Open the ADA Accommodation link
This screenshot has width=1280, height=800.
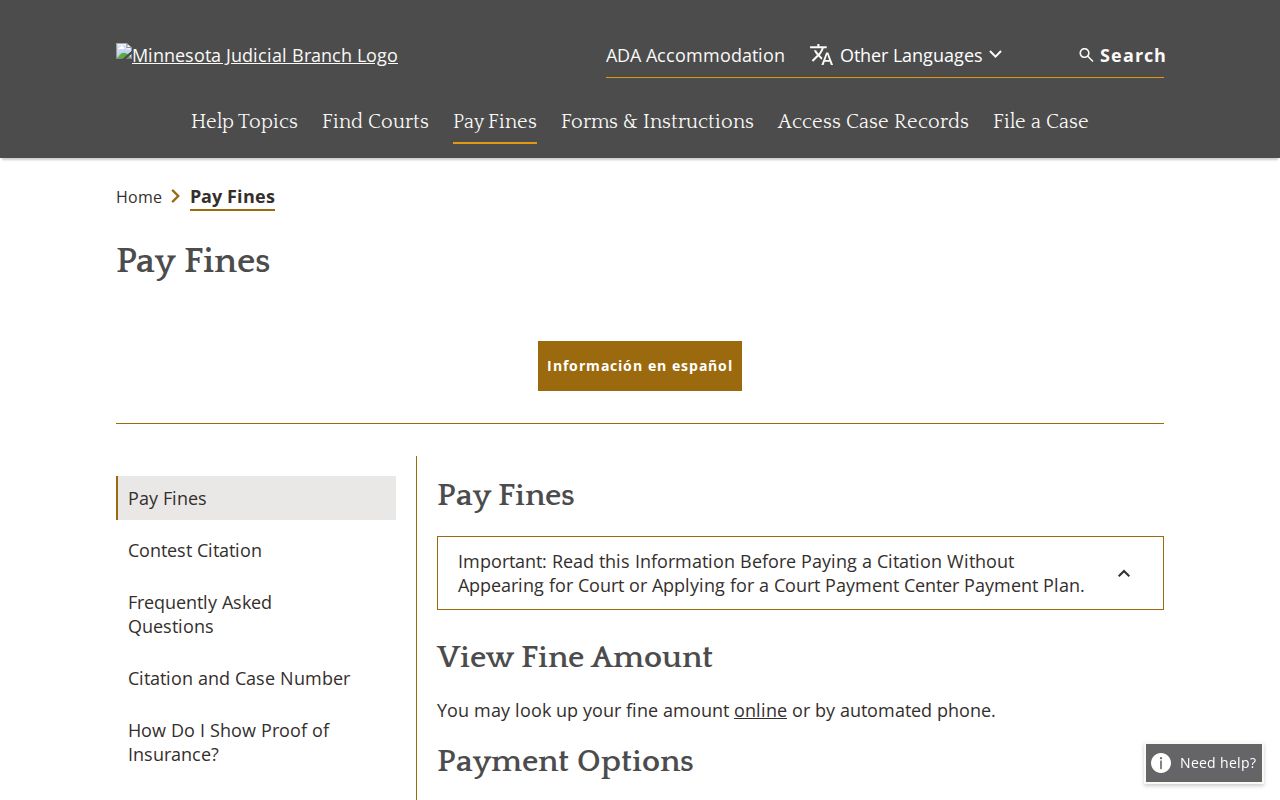tap(695, 55)
